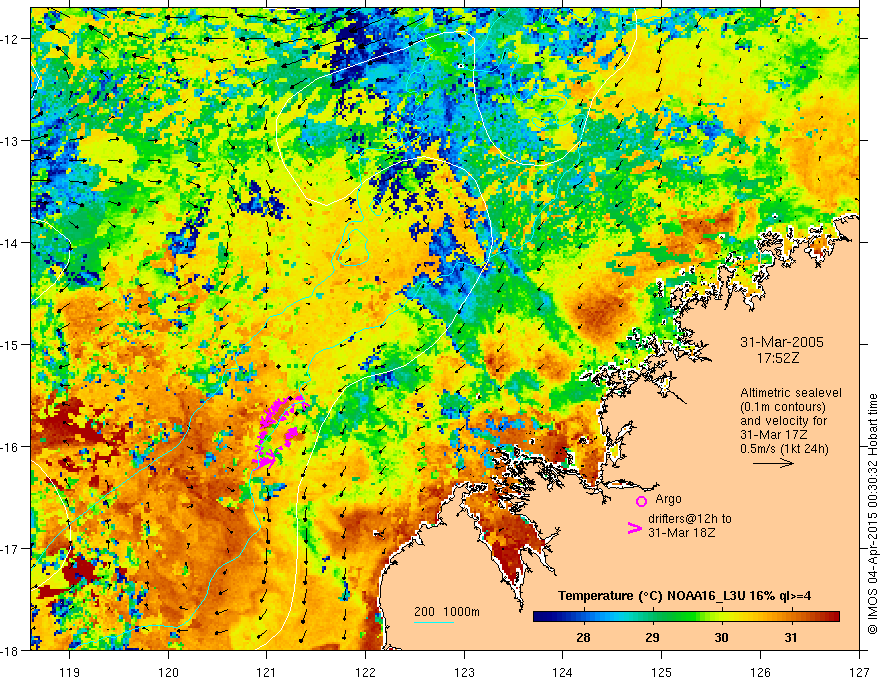Click longitude axis label 119
This screenshot has height=680, width=880.
point(70,672)
